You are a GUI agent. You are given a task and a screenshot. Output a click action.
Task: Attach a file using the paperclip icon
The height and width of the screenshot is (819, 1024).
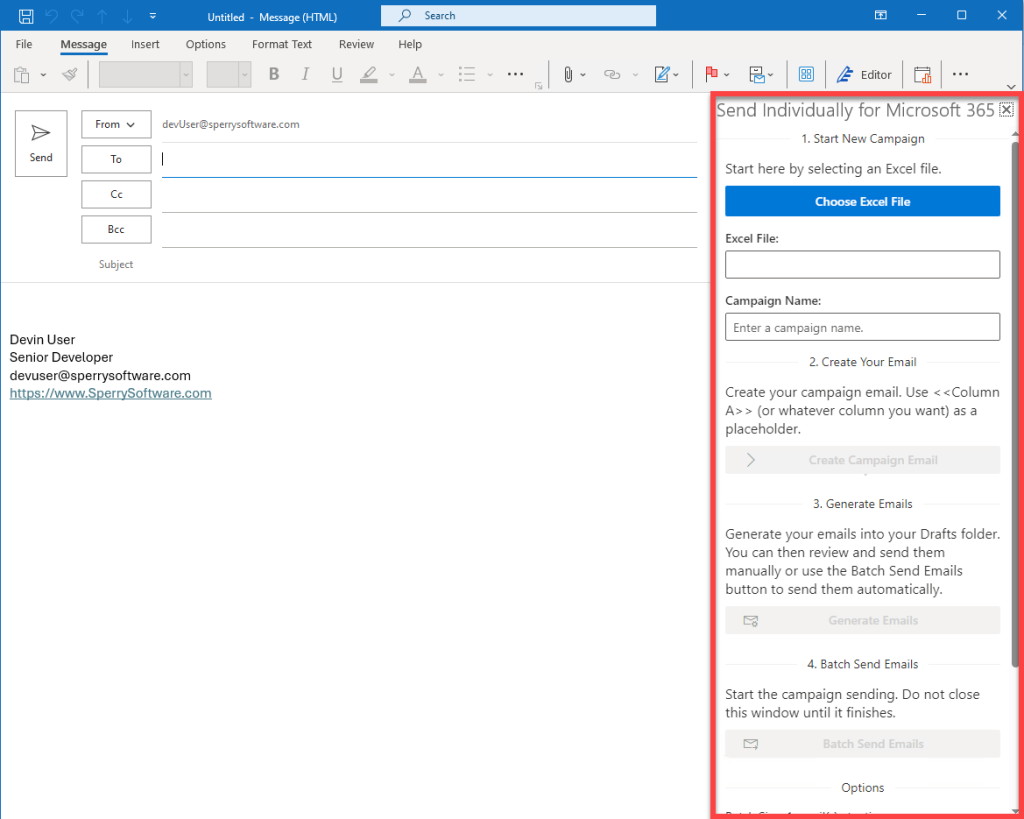(567, 74)
